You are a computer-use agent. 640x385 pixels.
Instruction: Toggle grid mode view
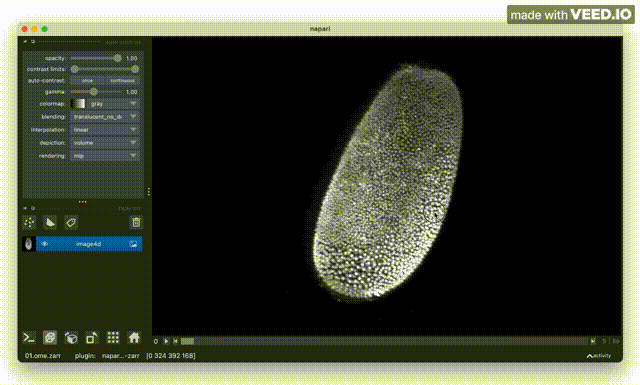click(x=113, y=338)
